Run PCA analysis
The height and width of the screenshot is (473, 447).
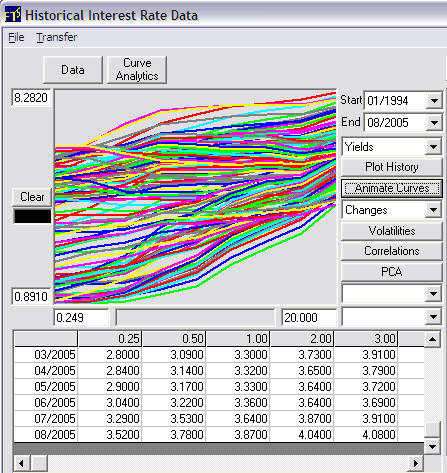tap(392, 272)
